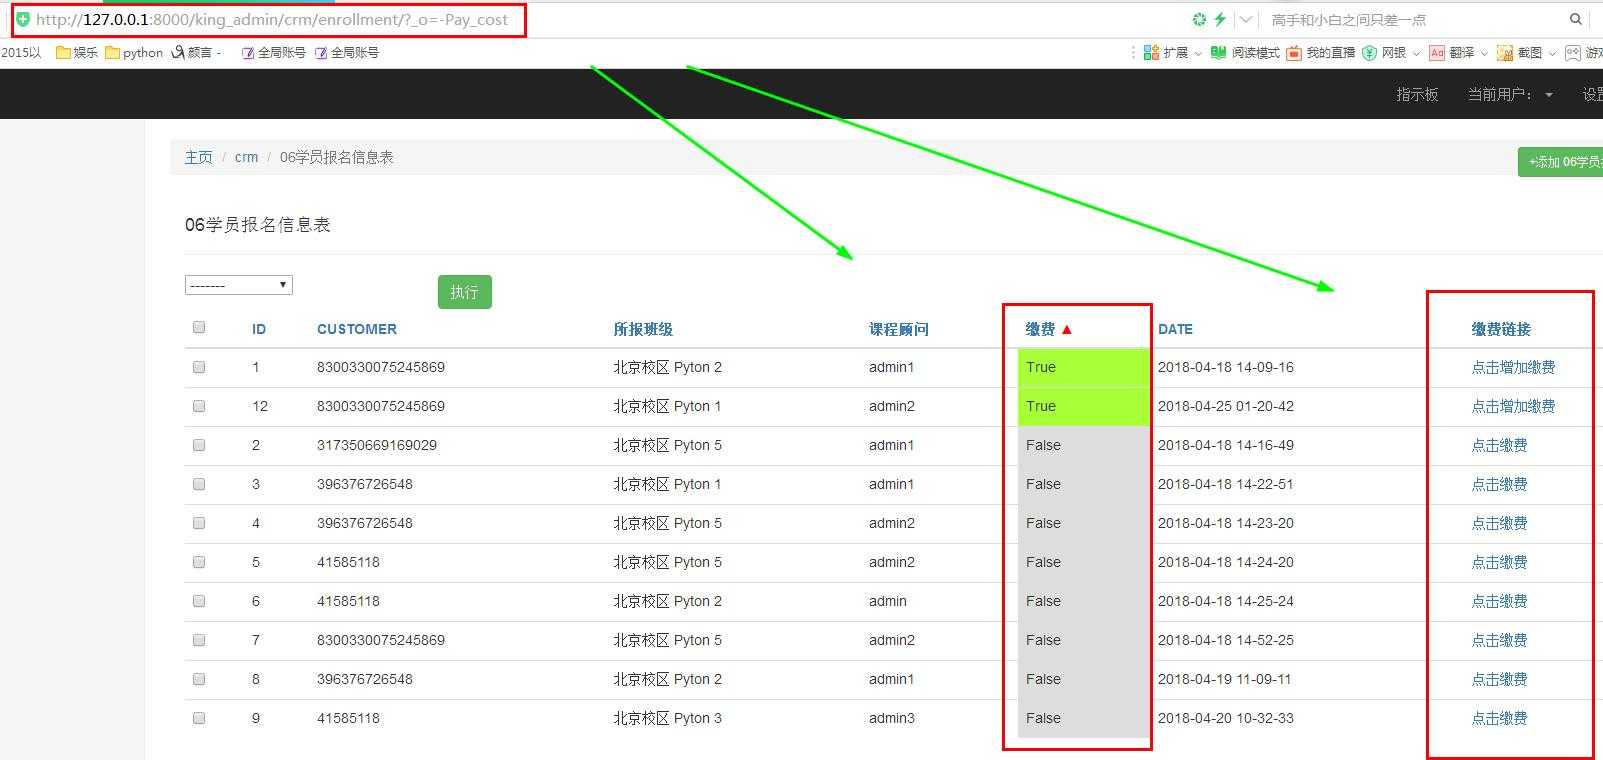Check the row with ID 4
This screenshot has height=760, width=1603.
pyautogui.click(x=199, y=523)
